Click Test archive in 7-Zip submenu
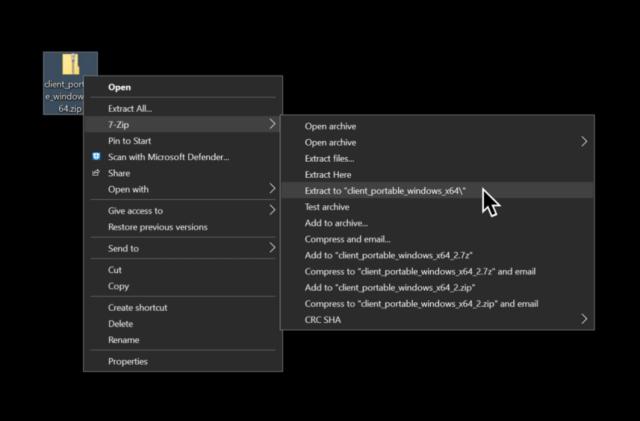Viewport: 640px width, 421px height. tap(327, 207)
